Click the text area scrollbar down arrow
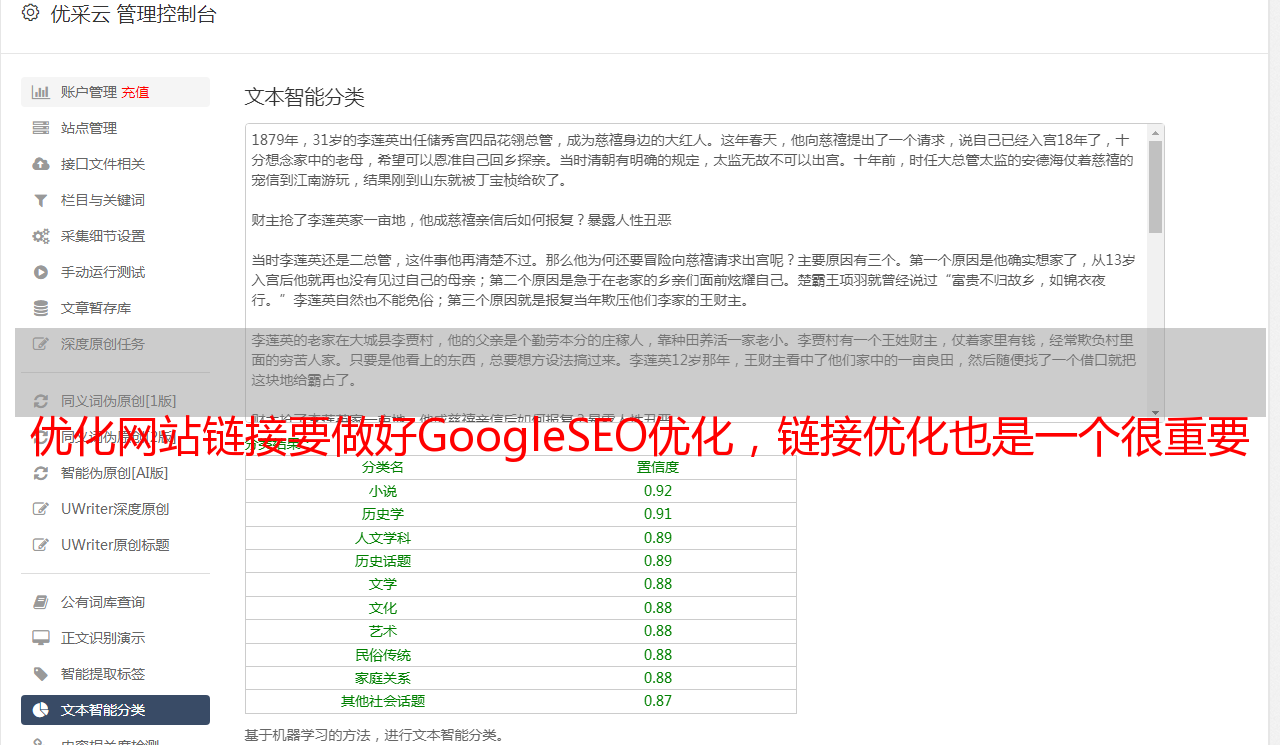Image resolution: width=1280 pixels, height=745 pixels. 1156,411
